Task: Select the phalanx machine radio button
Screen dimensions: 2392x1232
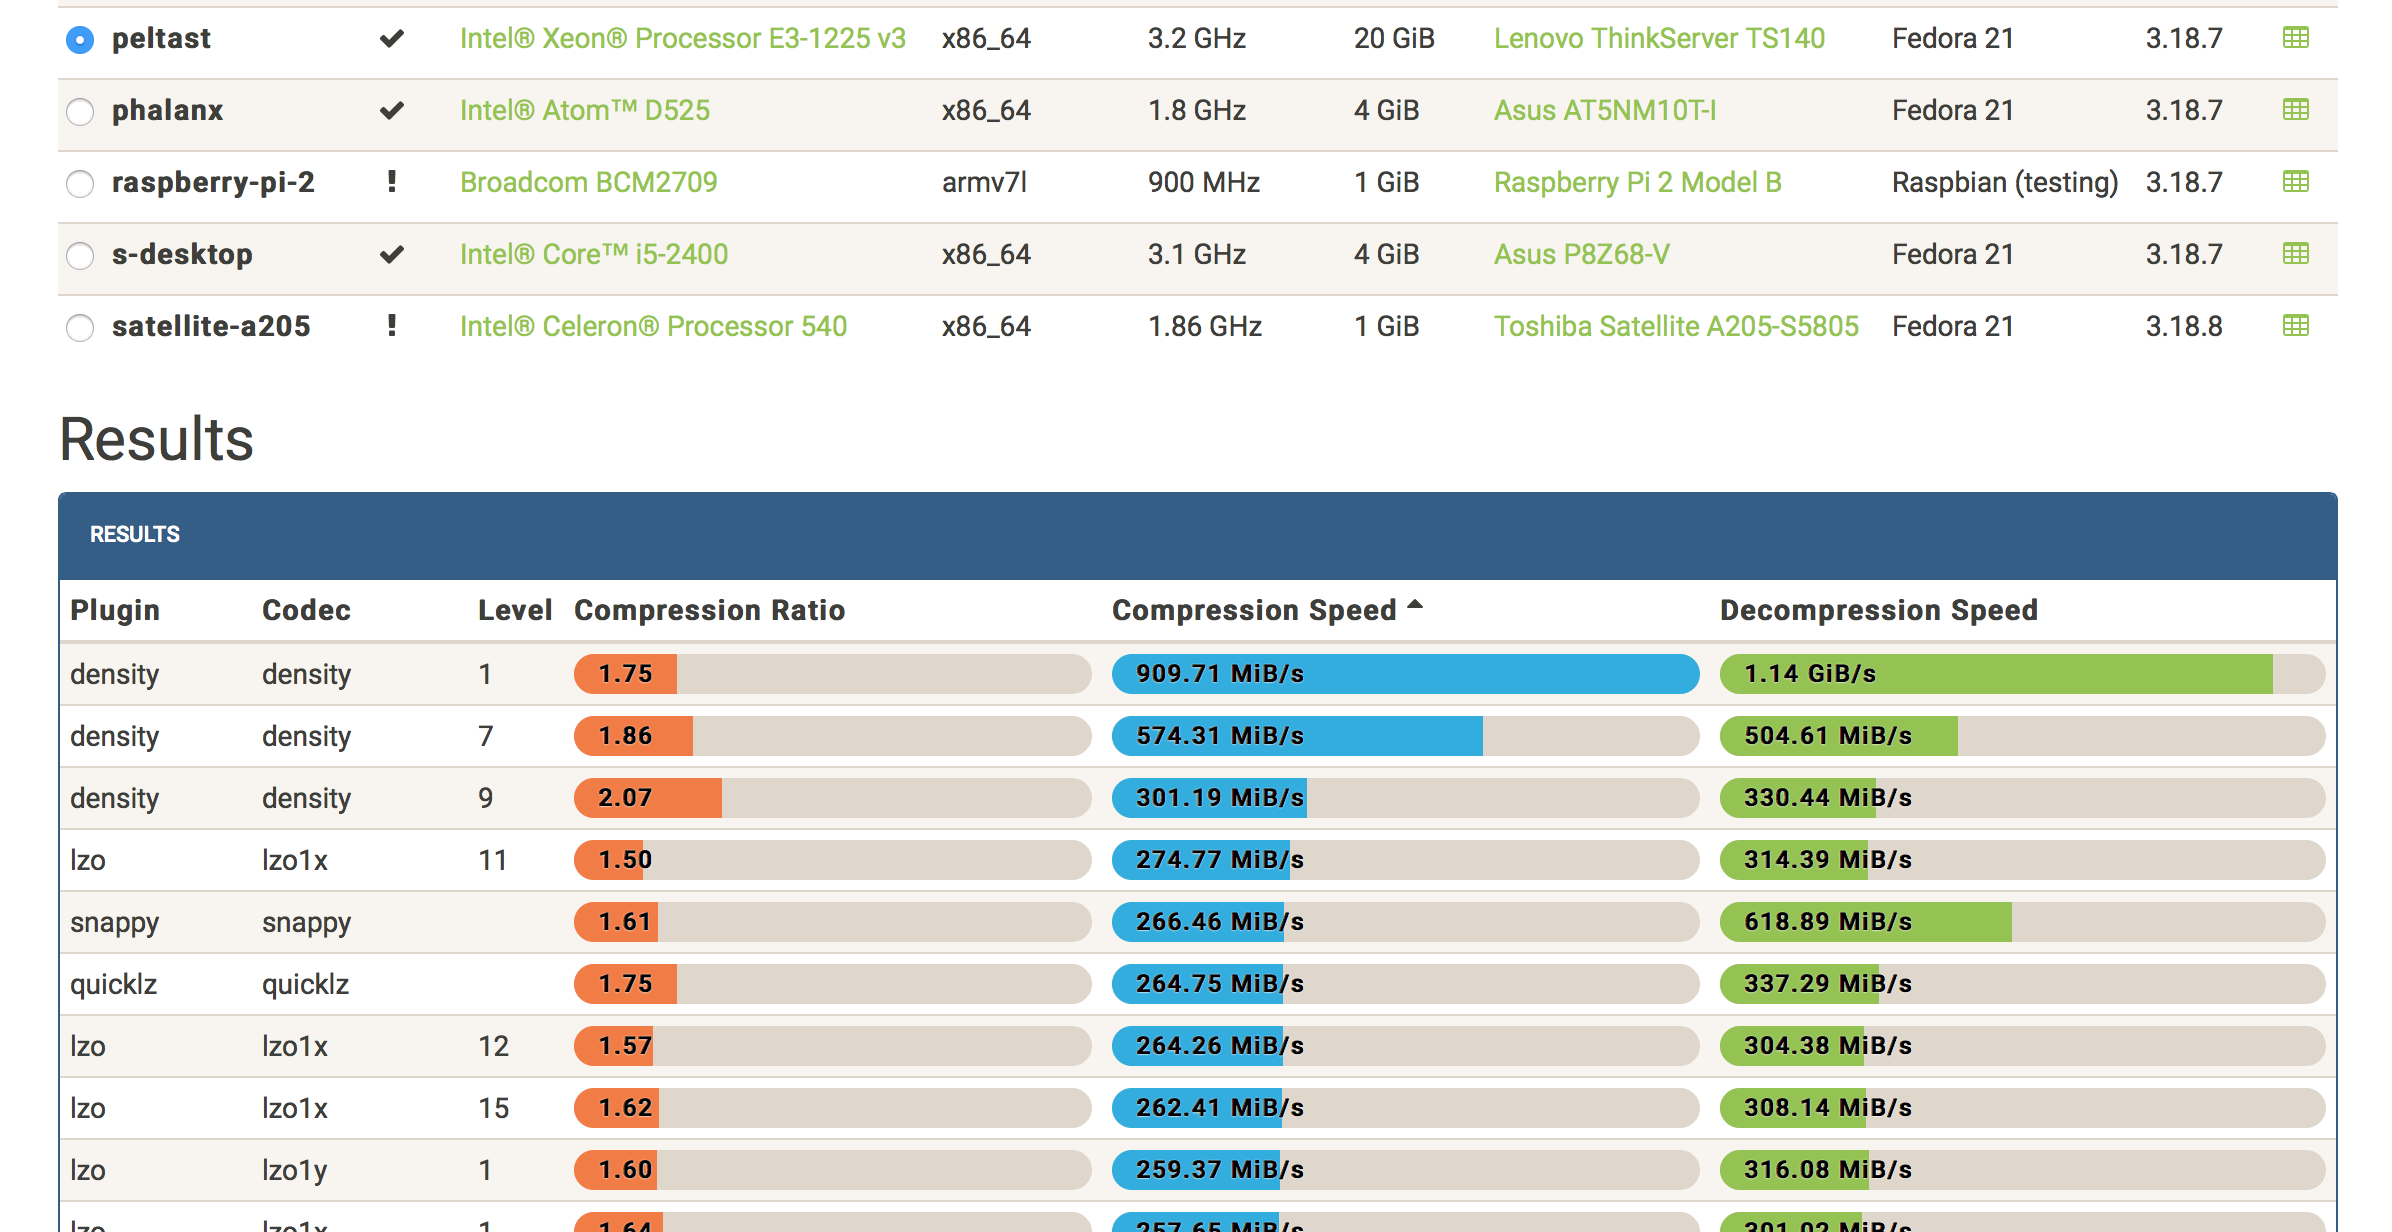Action: click(x=80, y=111)
